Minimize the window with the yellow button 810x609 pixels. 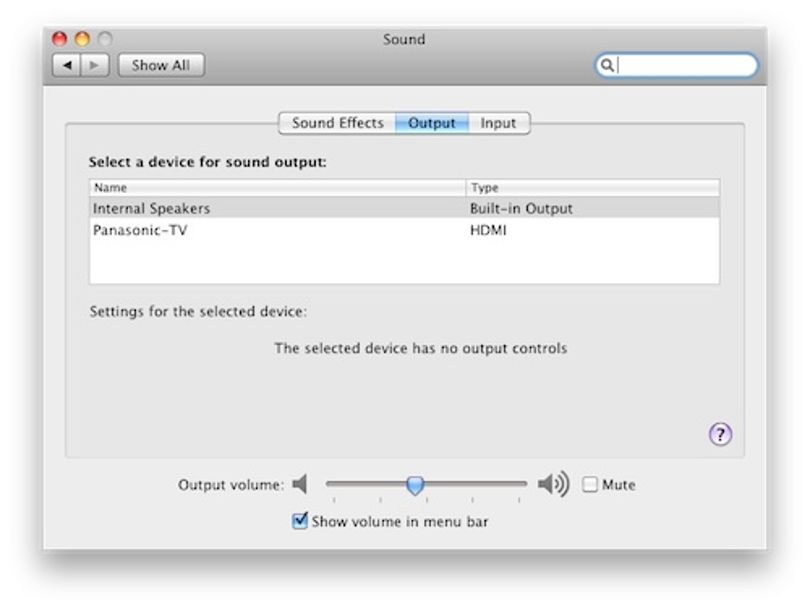coord(83,39)
